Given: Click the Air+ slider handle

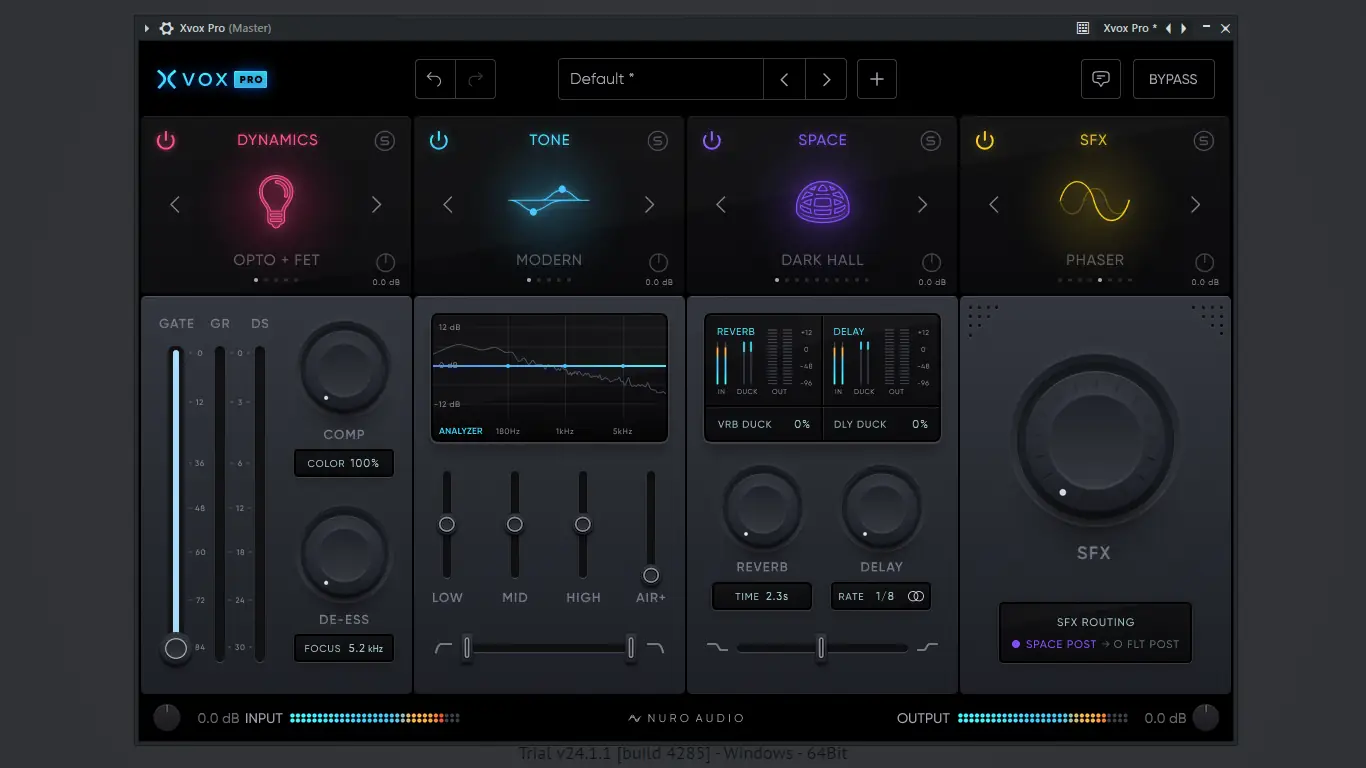Looking at the screenshot, I should tap(651, 575).
